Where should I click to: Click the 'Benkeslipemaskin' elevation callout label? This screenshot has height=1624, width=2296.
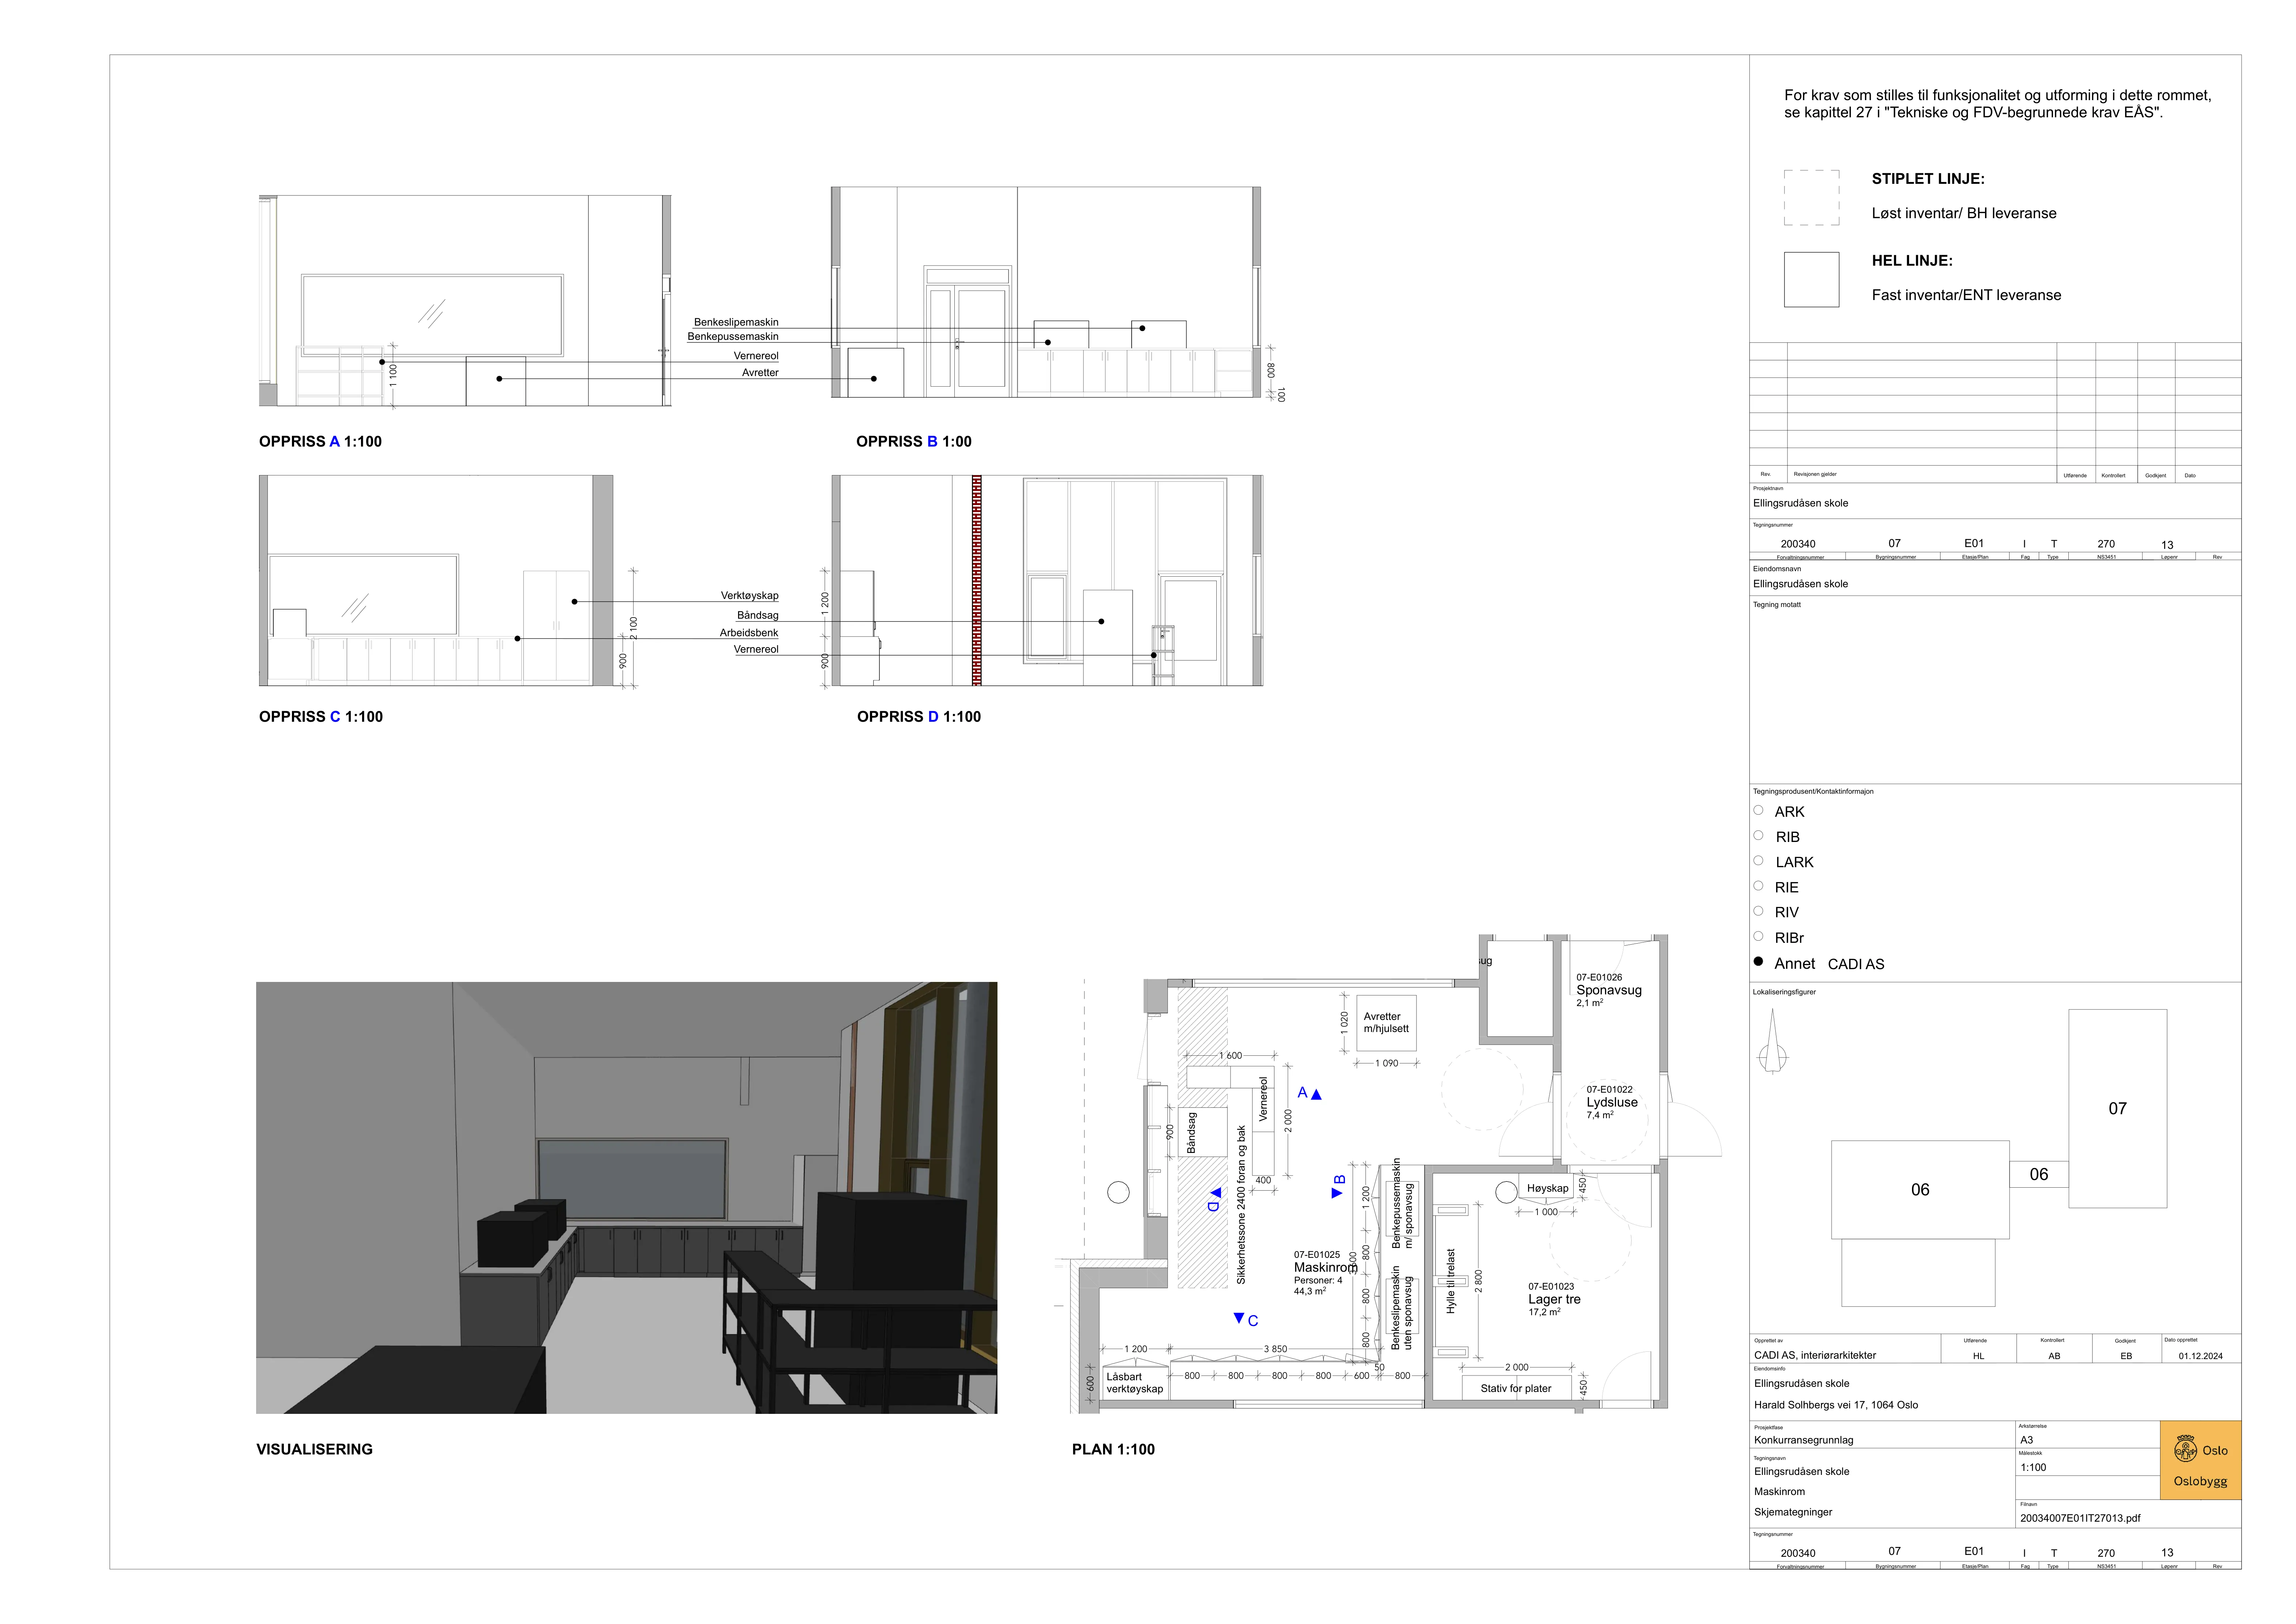pyautogui.click(x=736, y=322)
